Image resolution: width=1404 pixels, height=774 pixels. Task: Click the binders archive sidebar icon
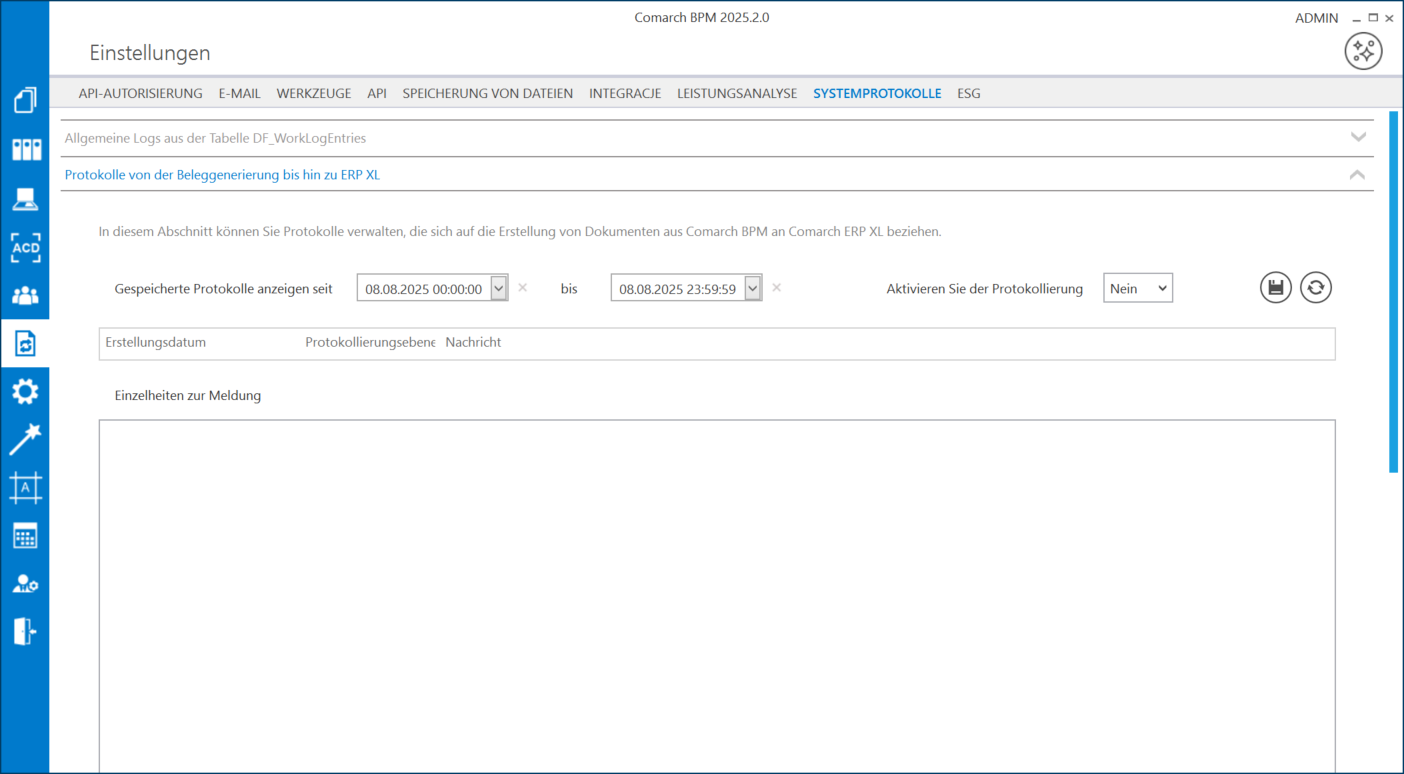tap(25, 150)
